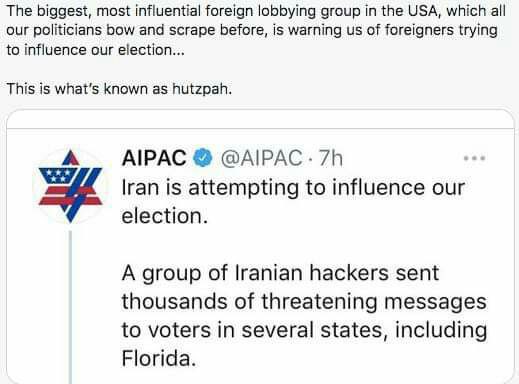Screen dimensions: 519x384
Task: Open the AIPAC profile avatar logo
Action: pos(70,186)
